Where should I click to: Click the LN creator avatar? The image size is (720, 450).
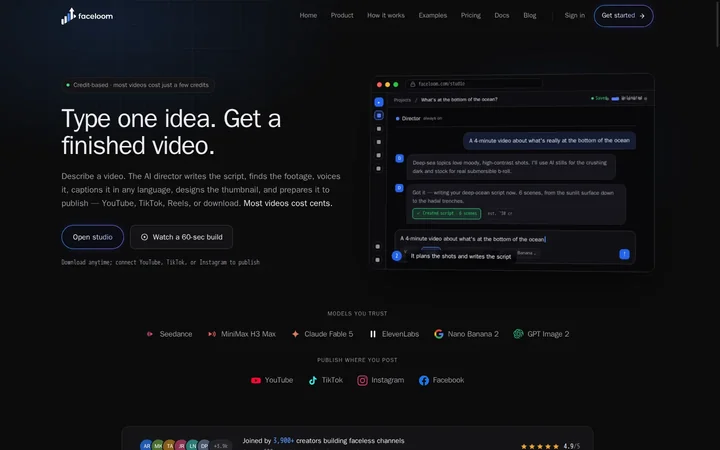(192, 445)
